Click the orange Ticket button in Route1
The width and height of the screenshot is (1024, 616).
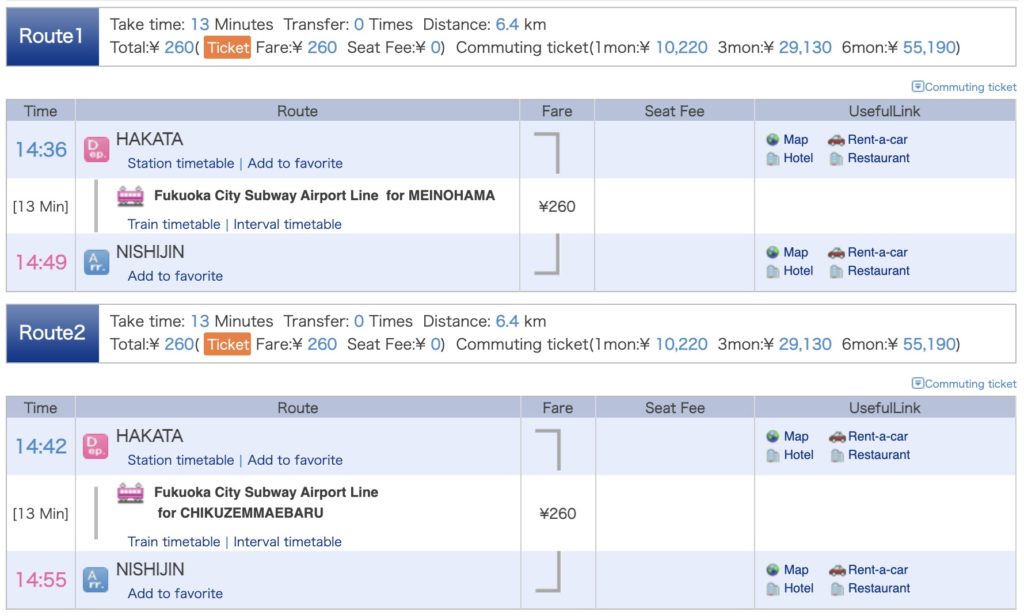tap(227, 48)
